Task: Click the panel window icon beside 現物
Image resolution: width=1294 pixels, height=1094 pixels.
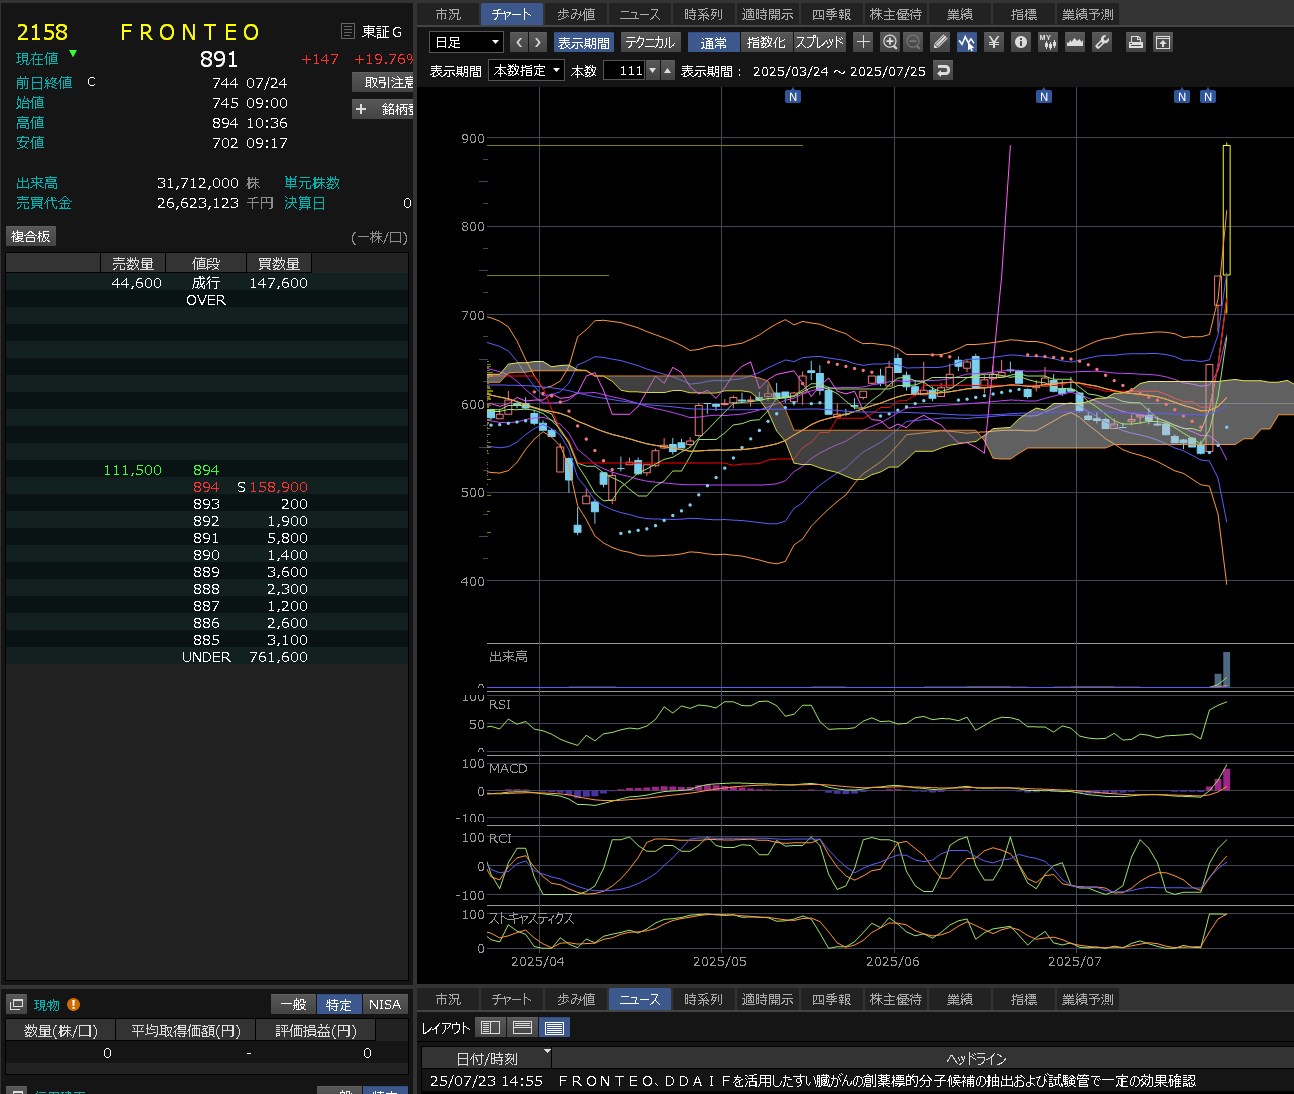Action: click(17, 1004)
